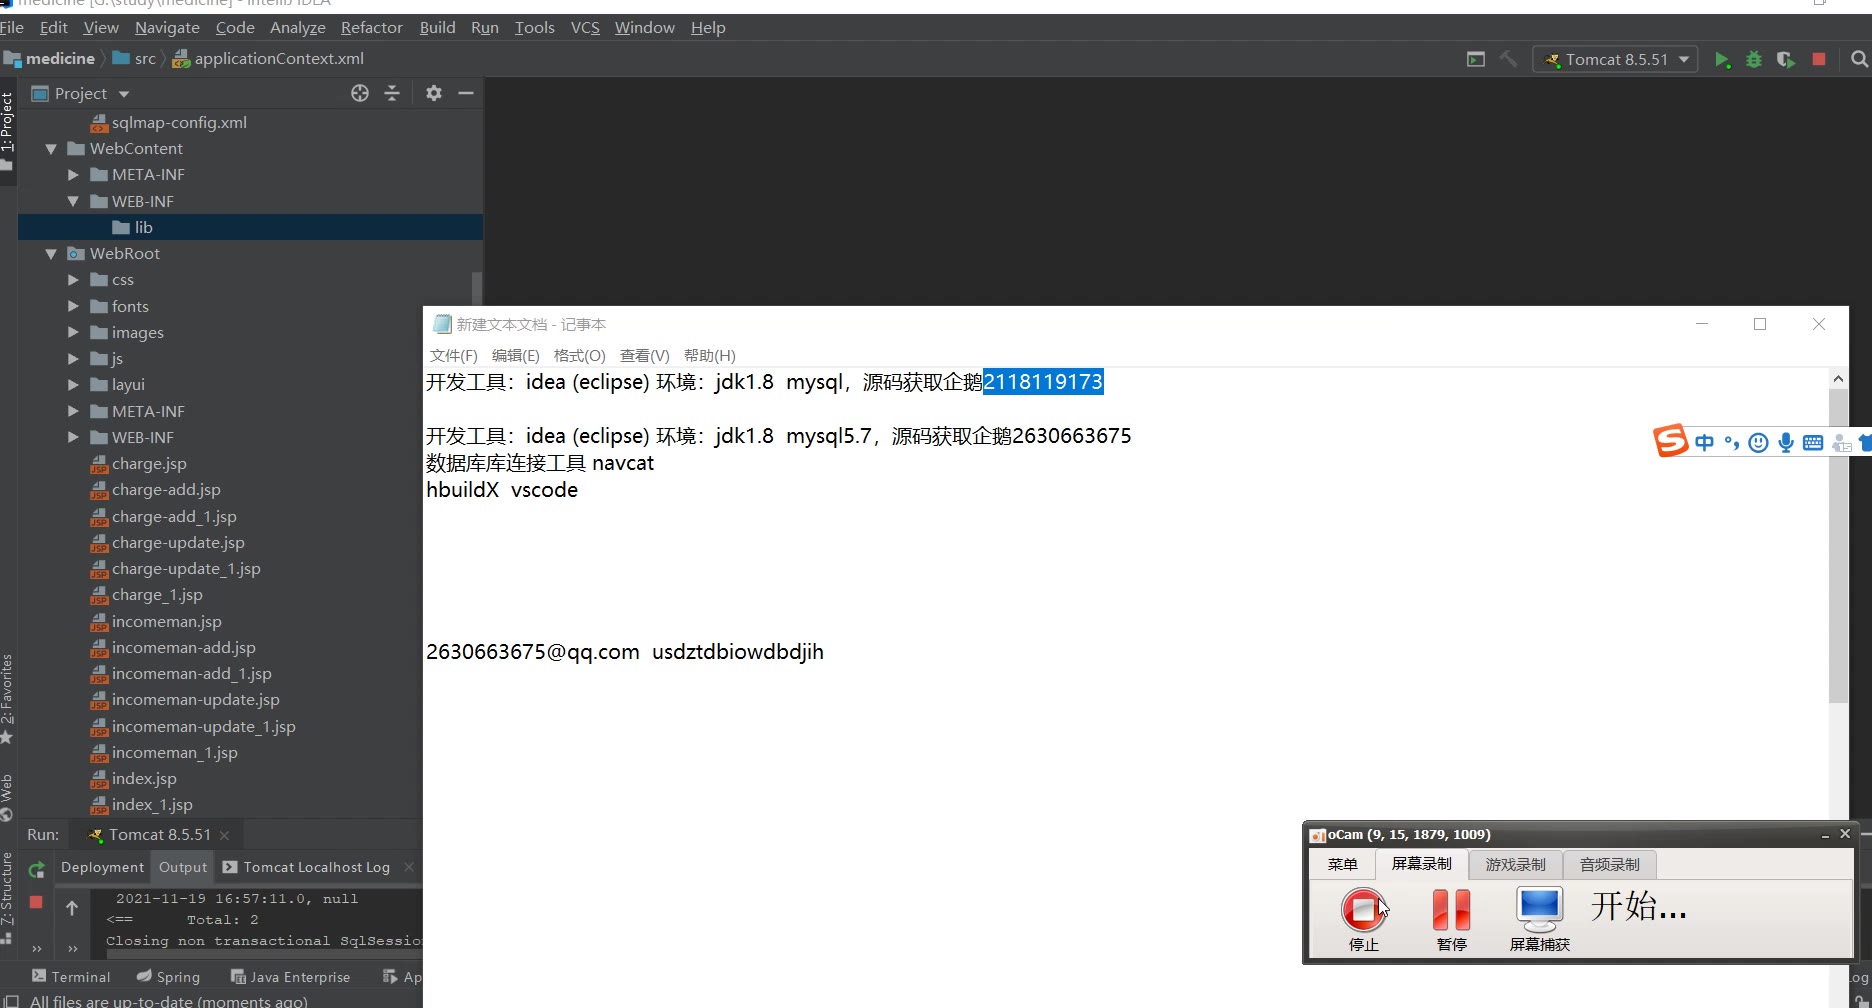Select incomeman-update.jsp file
Screen dimensions: 1872x1008
point(195,700)
